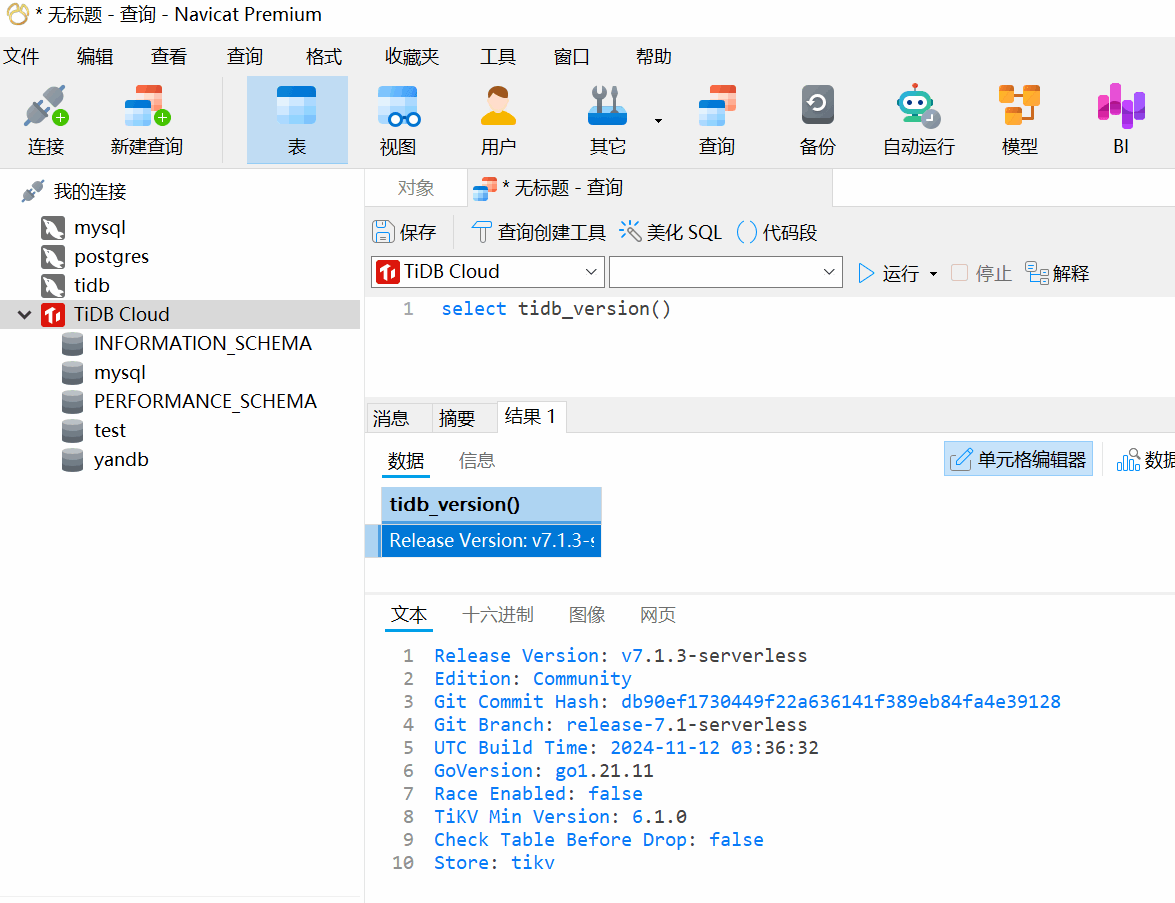Select the Data (数据) sub-tab
Viewport: 1175px width, 903px height.
(x=406, y=461)
